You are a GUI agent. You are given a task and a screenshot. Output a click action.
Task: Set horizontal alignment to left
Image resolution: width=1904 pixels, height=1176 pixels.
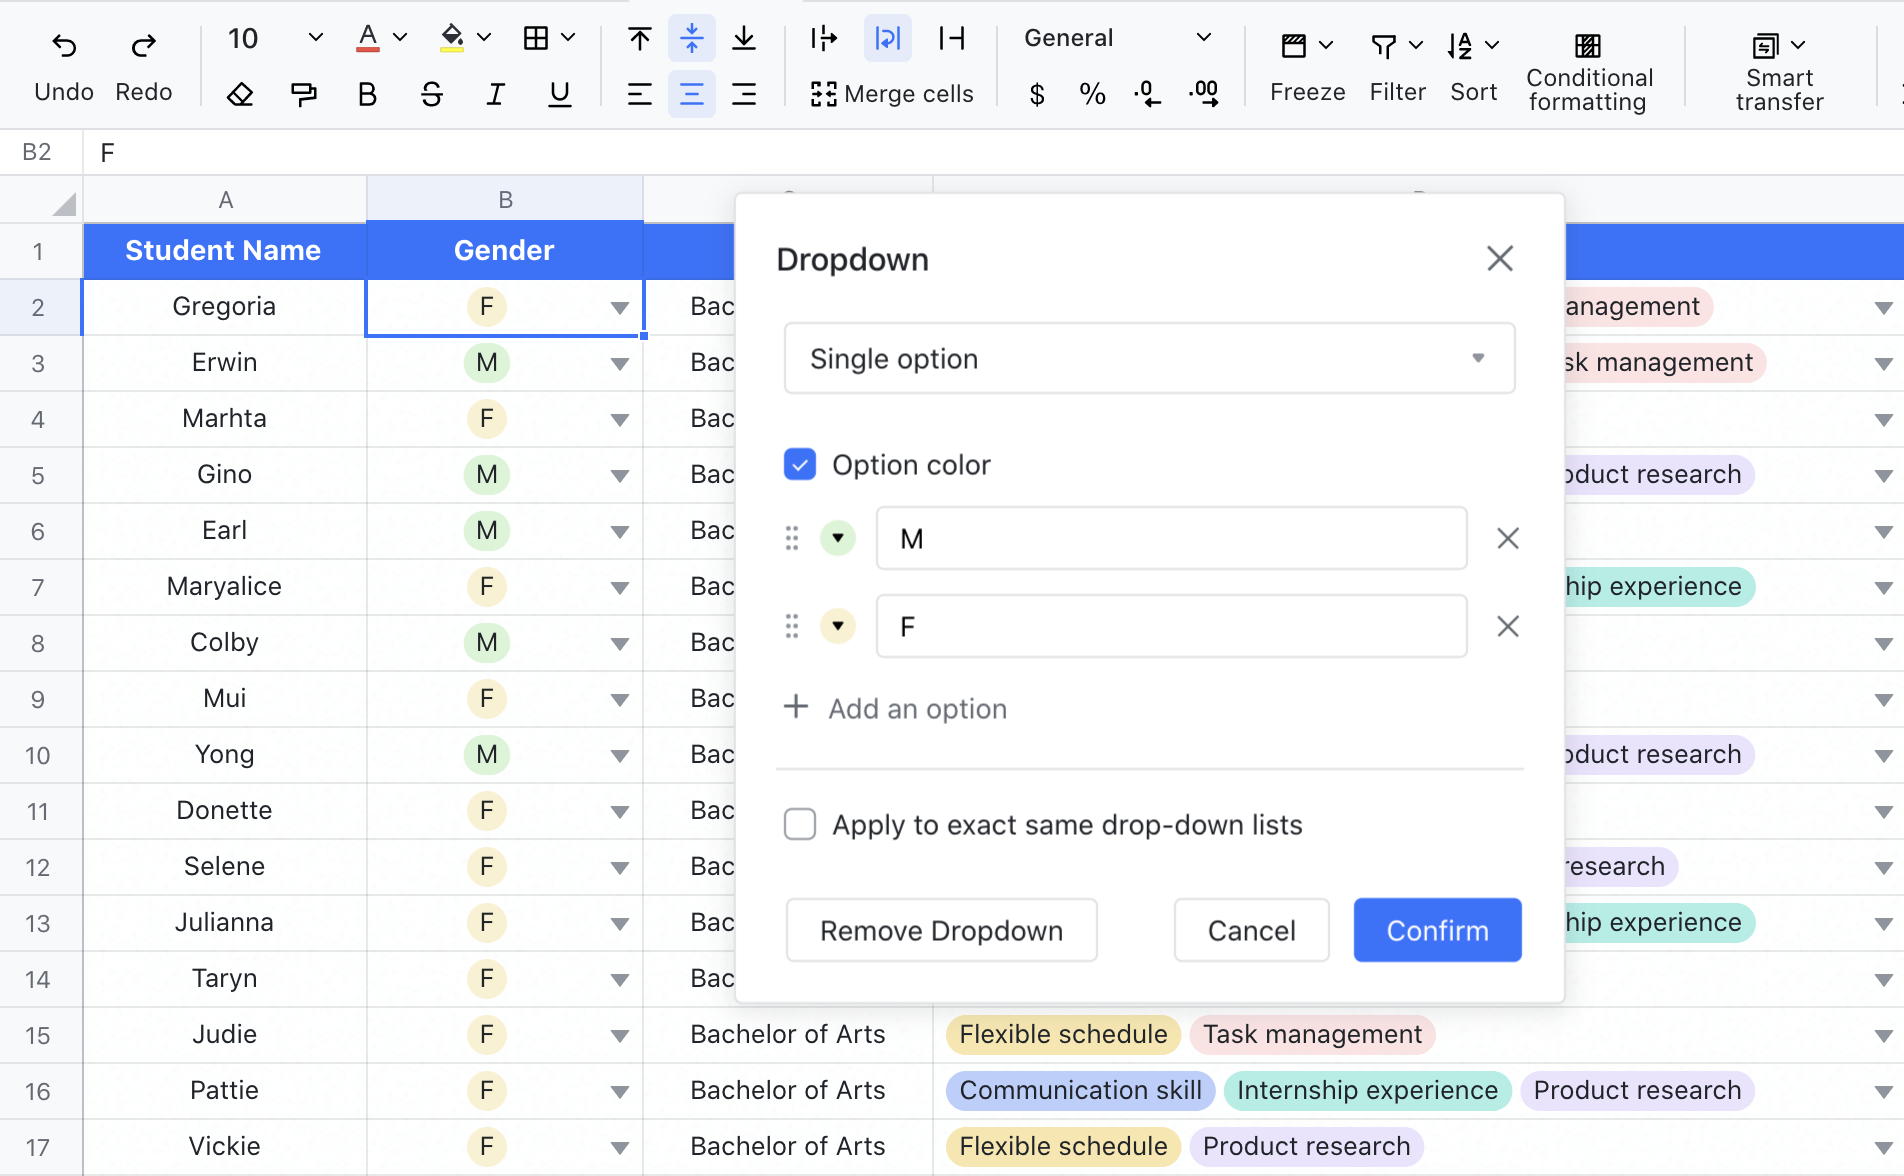pyautogui.click(x=640, y=94)
